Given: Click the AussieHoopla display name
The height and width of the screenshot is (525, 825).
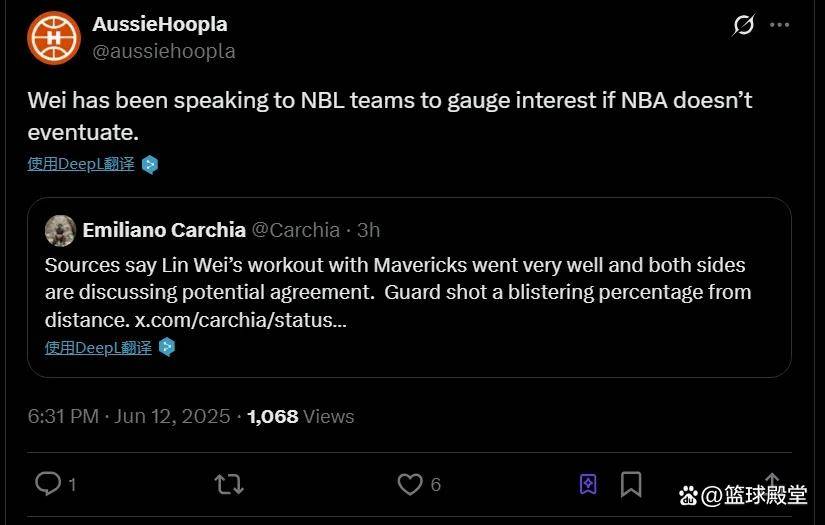Looking at the screenshot, I should [x=159, y=24].
